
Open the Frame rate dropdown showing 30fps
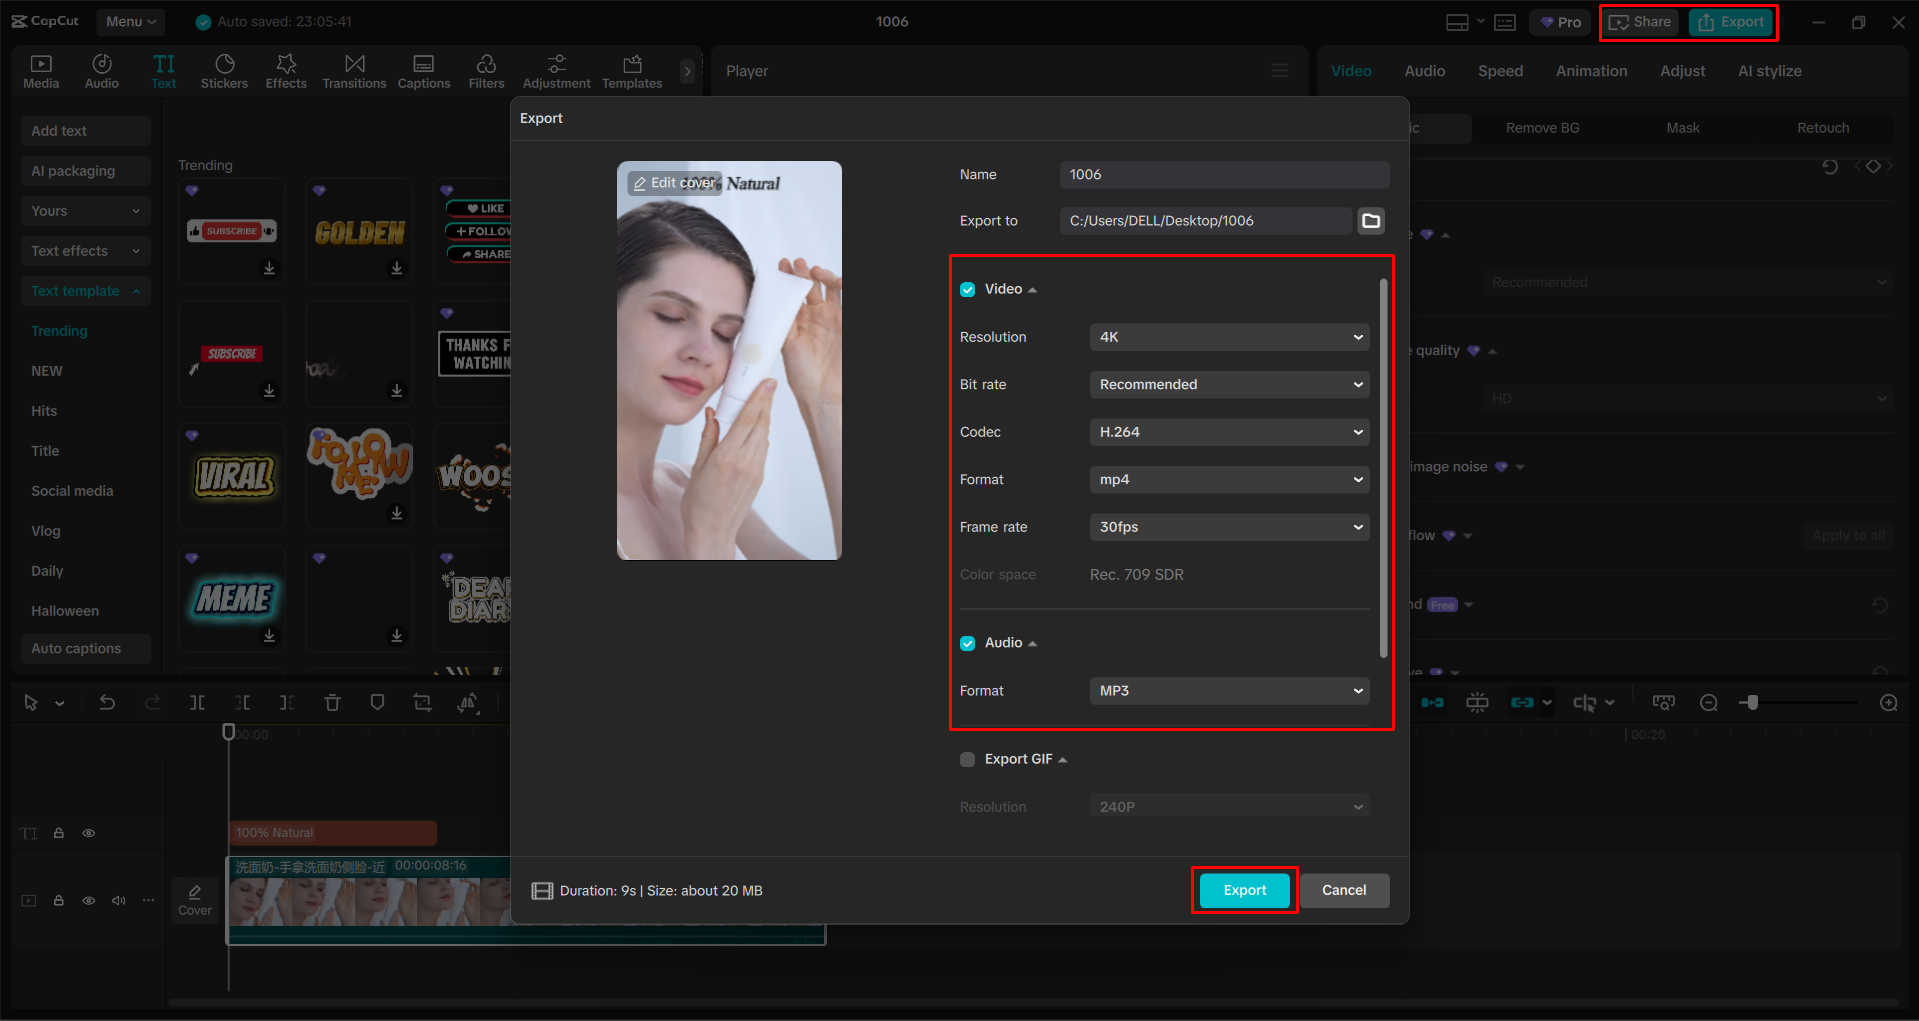tap(1229, 527)
